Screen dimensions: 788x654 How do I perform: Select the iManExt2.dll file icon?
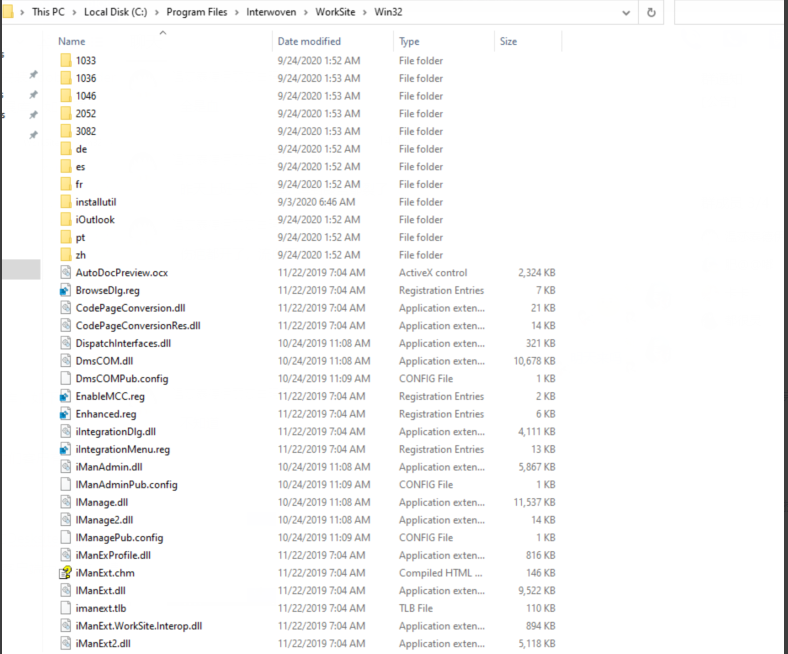pyautogui.click(x=66, y=643)
